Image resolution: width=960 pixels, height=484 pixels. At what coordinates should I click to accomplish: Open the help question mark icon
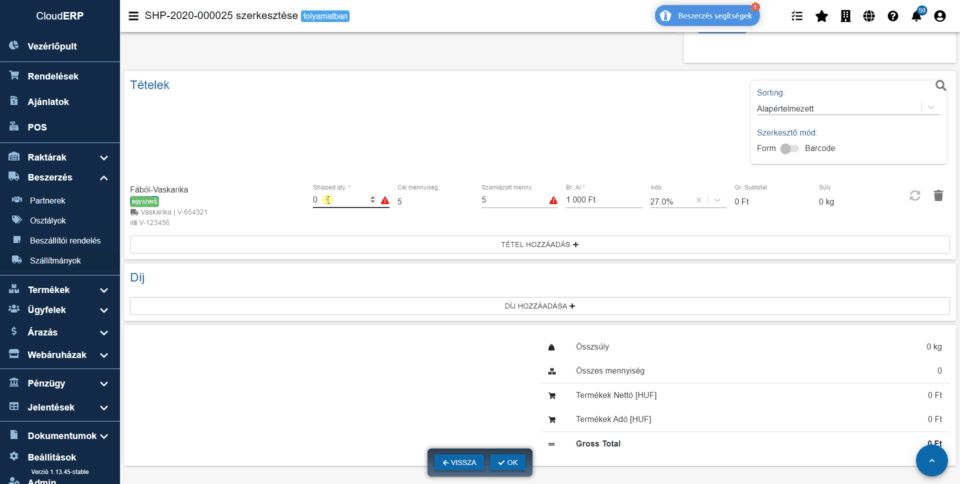tap(892, 16)
